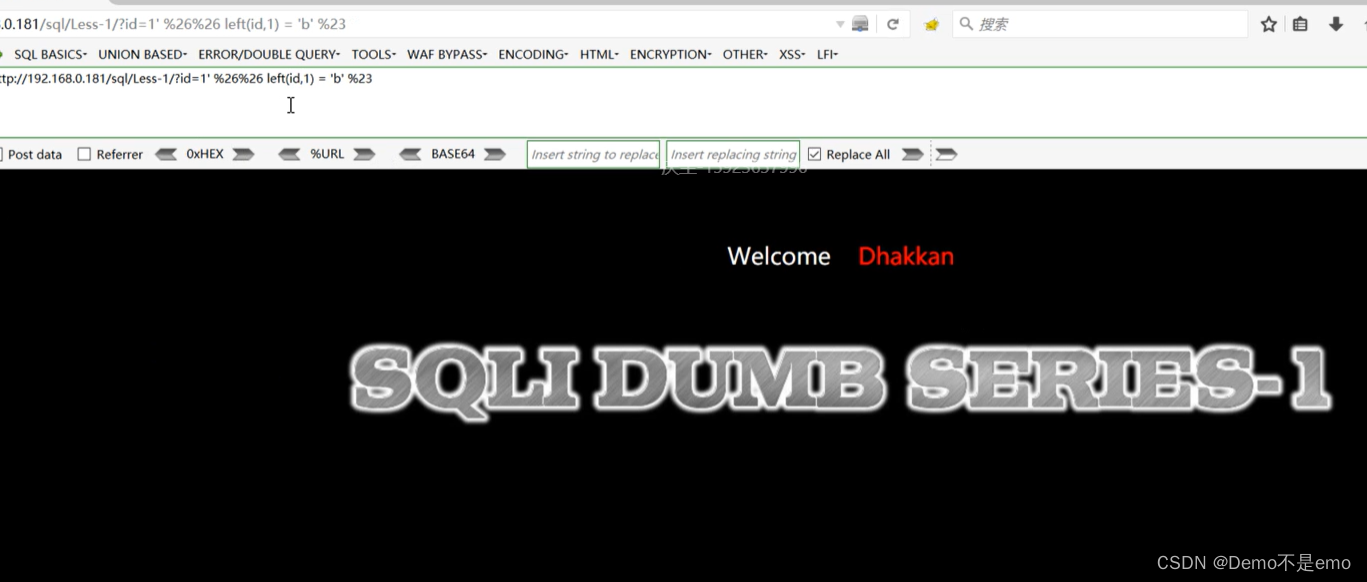
Task: Open the LFI menu
Action: click(x=827, y=54)
